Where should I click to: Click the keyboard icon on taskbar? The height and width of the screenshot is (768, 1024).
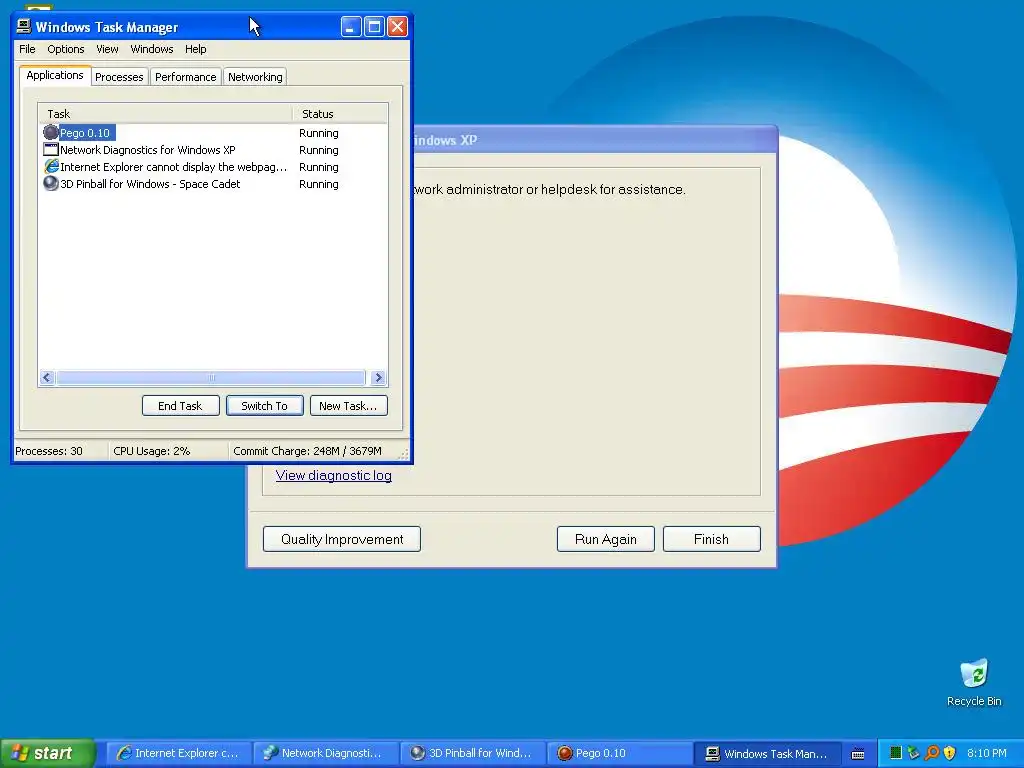coord(858,754)
